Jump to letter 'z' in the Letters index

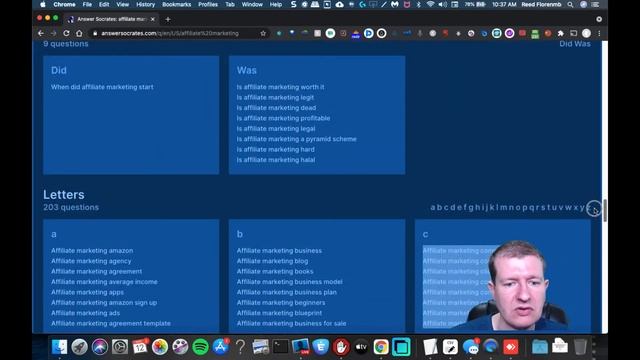tap(588, 207)
